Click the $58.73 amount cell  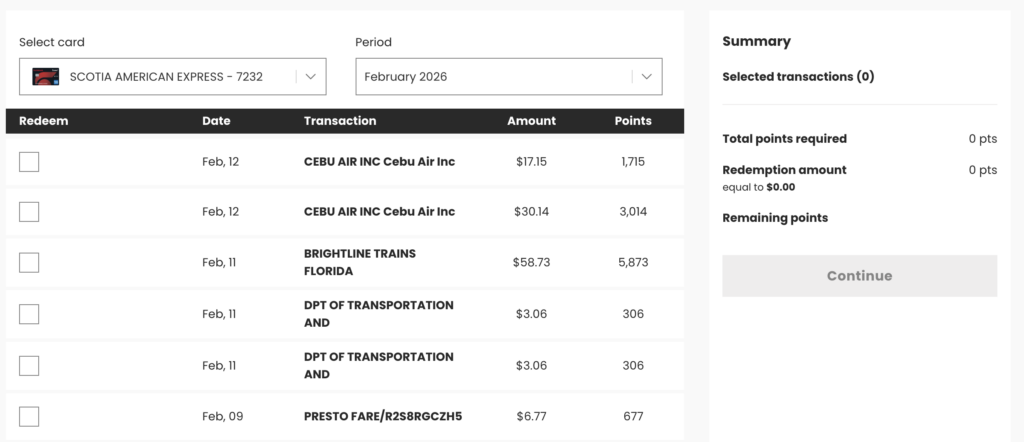[532, 262]
